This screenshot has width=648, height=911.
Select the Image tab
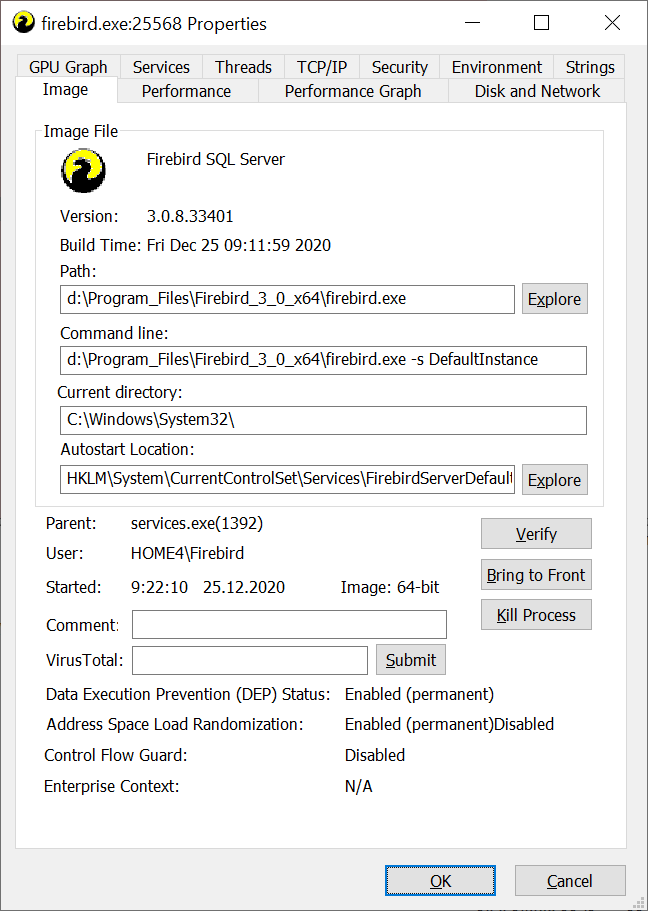tap(66, 89)
